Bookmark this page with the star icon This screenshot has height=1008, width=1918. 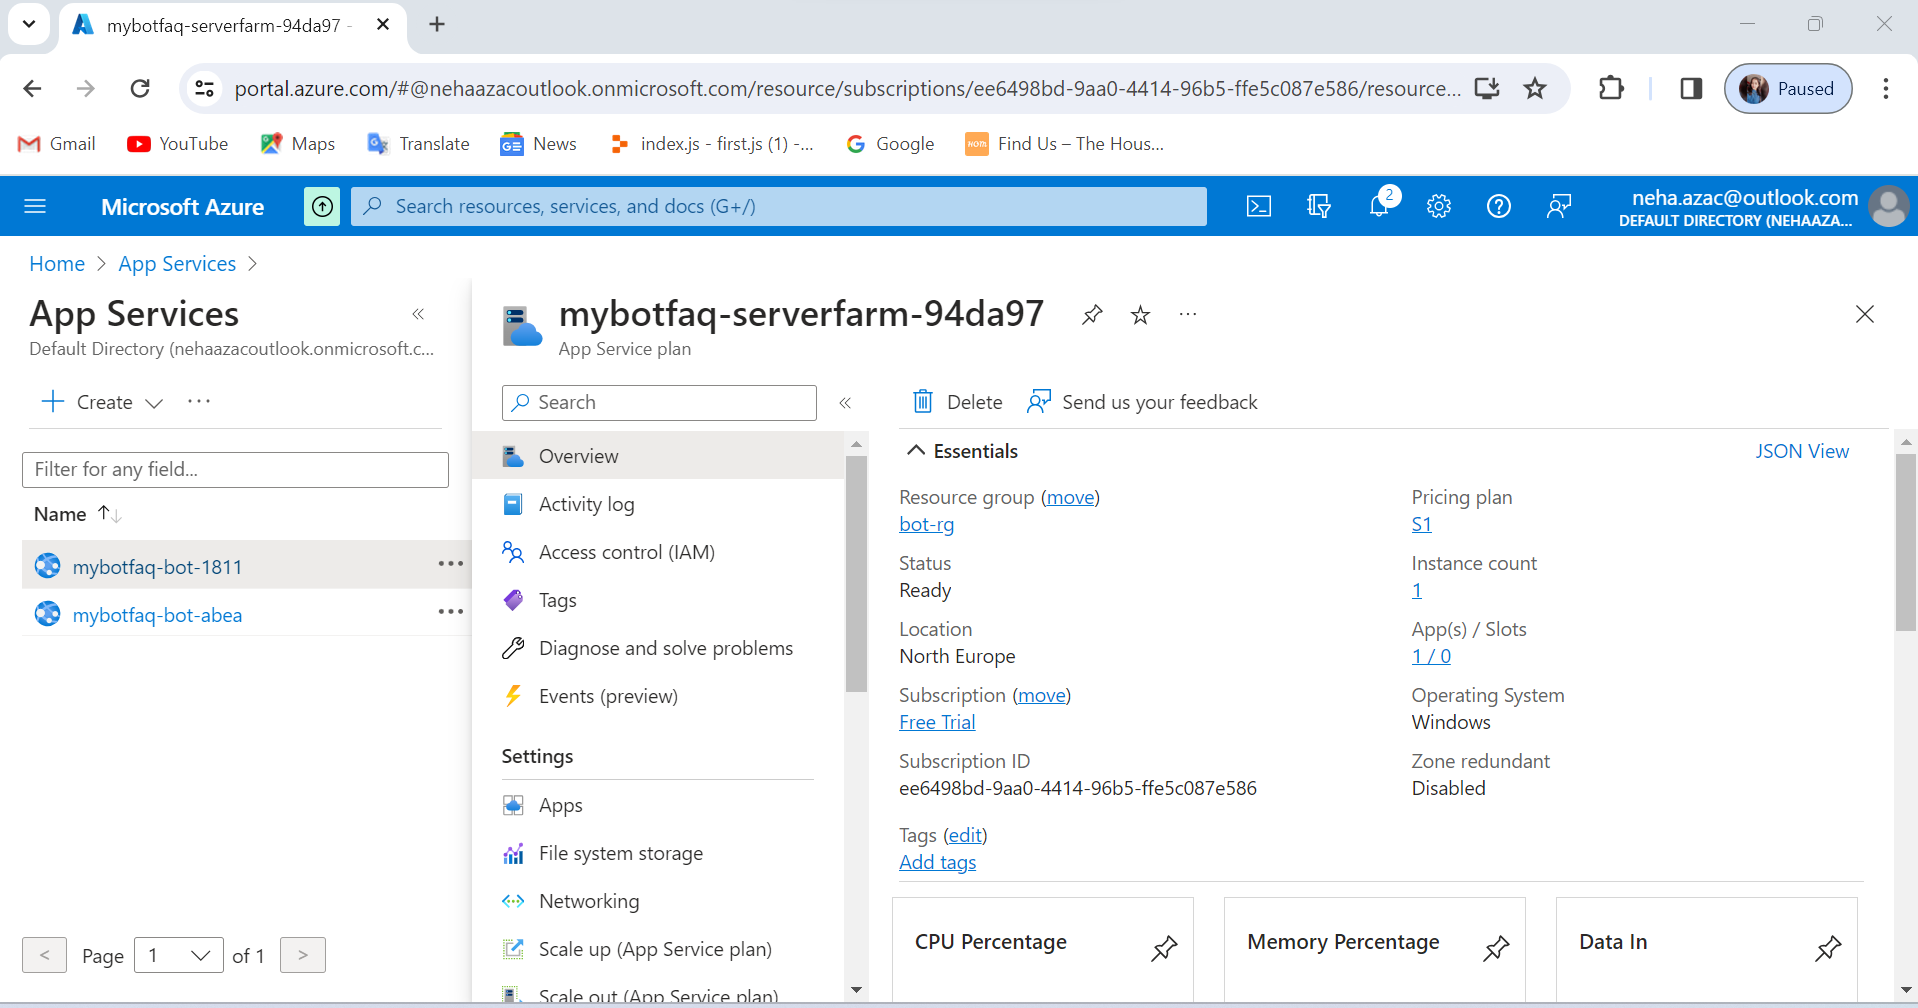tap(1535, 88)
